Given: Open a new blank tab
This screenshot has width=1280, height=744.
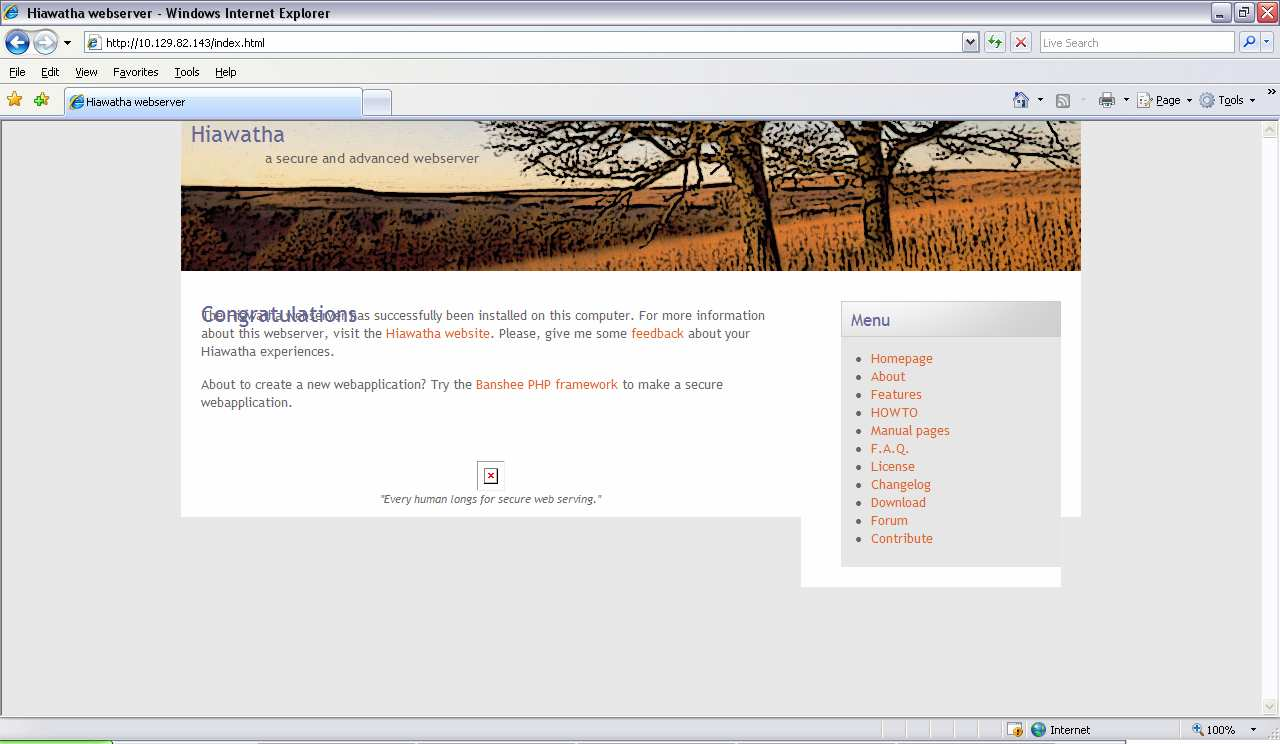Looking at the screenshot, I should pyautogui.click(x=377, y=102).
